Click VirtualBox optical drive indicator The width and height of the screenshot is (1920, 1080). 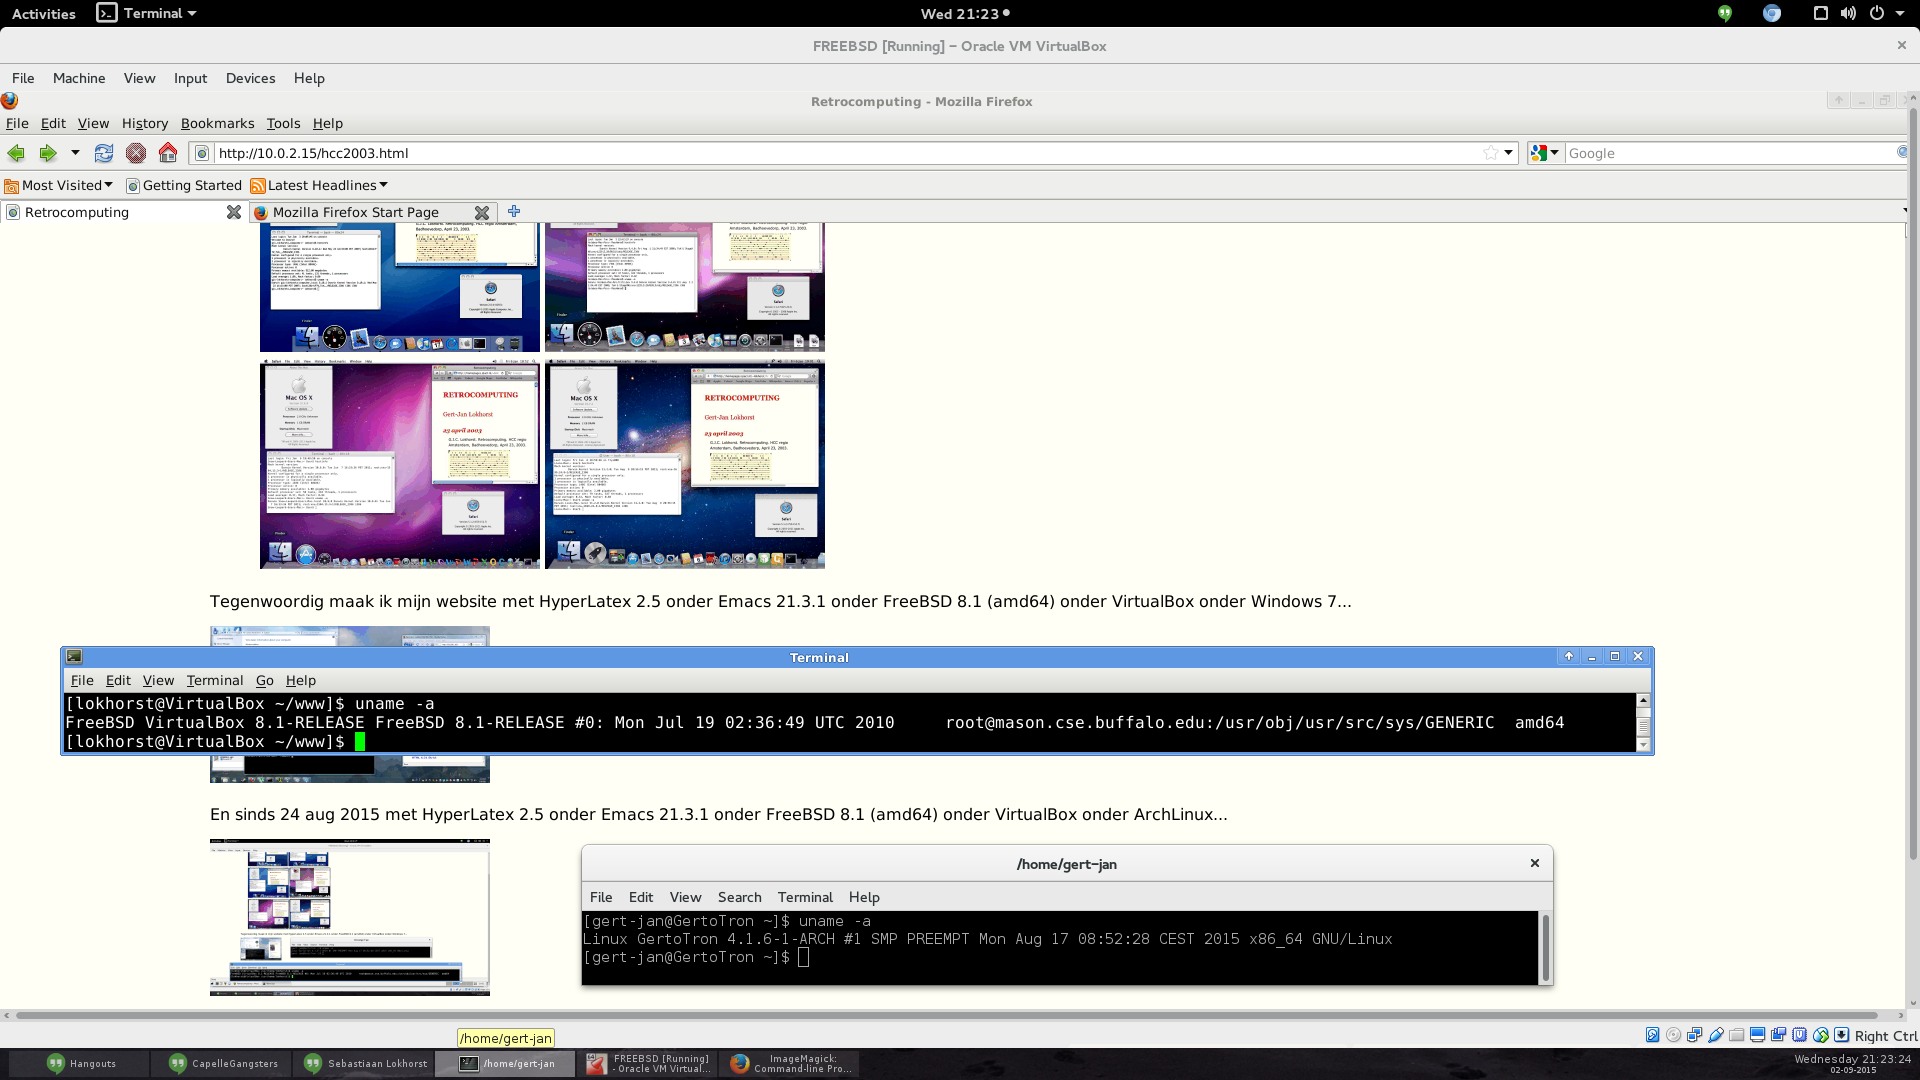(x=1673, y=1035)
